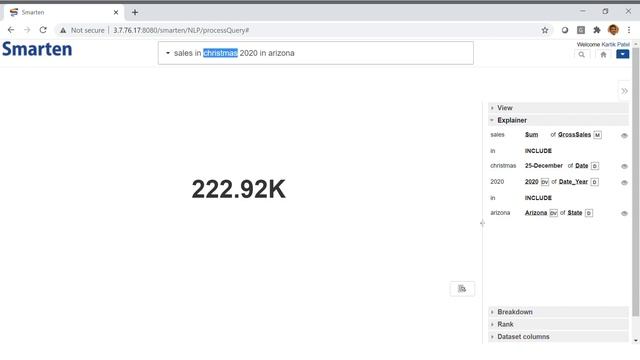
Task: Toggle eye icon for arizona row
Action: pos(624,213)
